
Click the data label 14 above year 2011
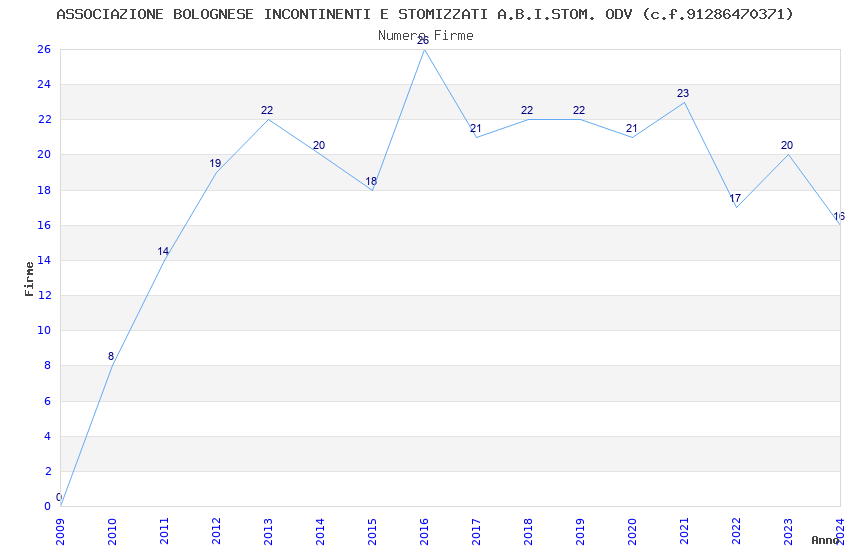[x=163, y=251]
